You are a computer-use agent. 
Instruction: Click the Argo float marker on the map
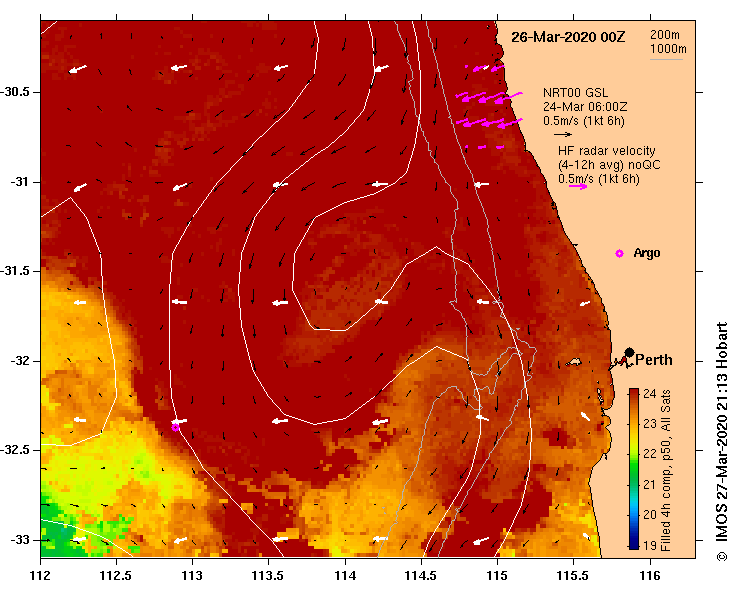point(175,428)
